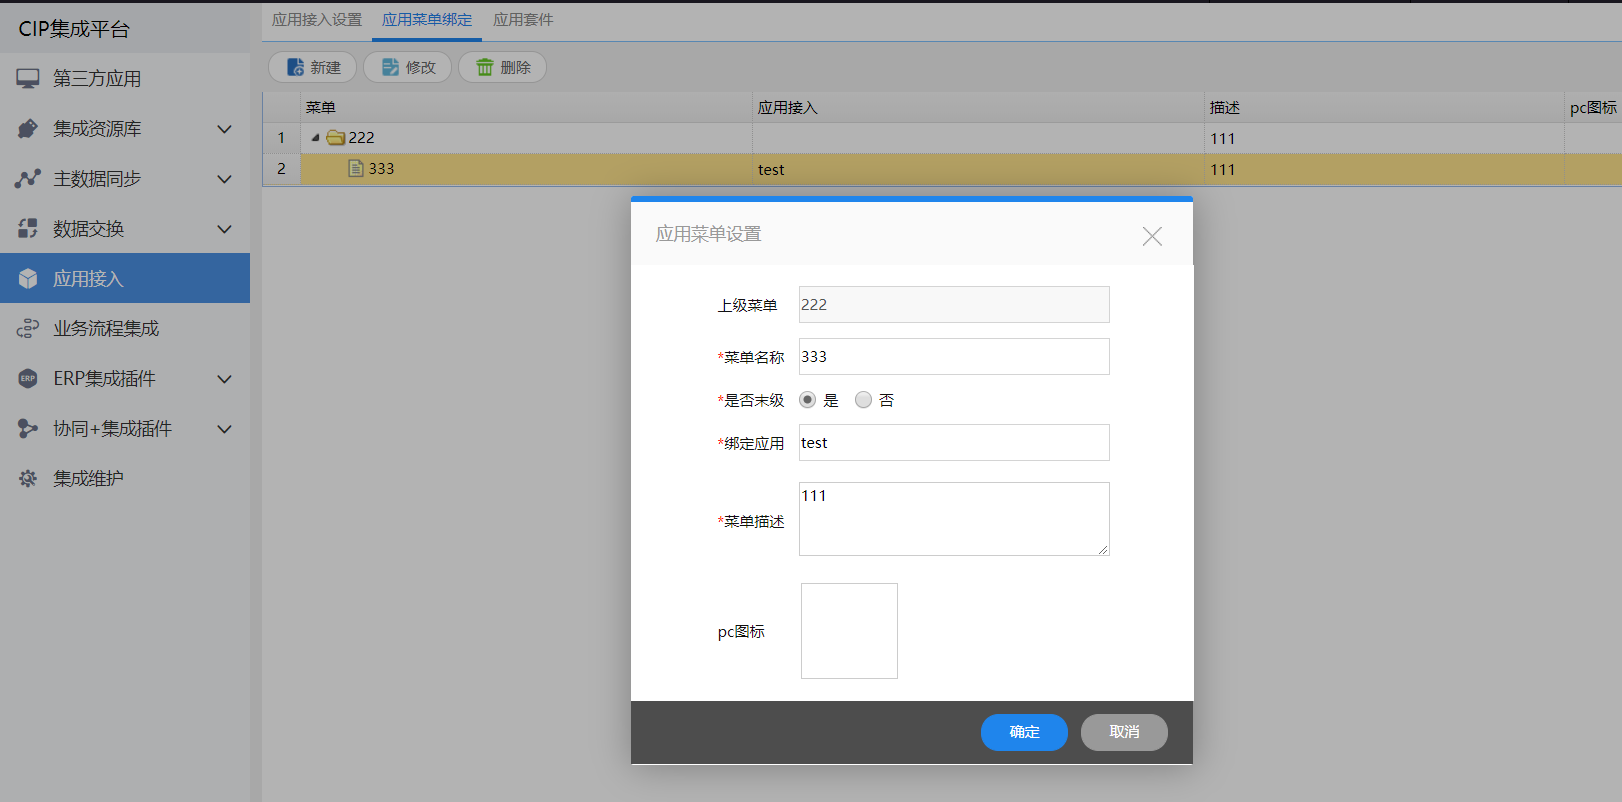Click the 集成维护 gear icon
1622x802 pixels.
point(28,479)
